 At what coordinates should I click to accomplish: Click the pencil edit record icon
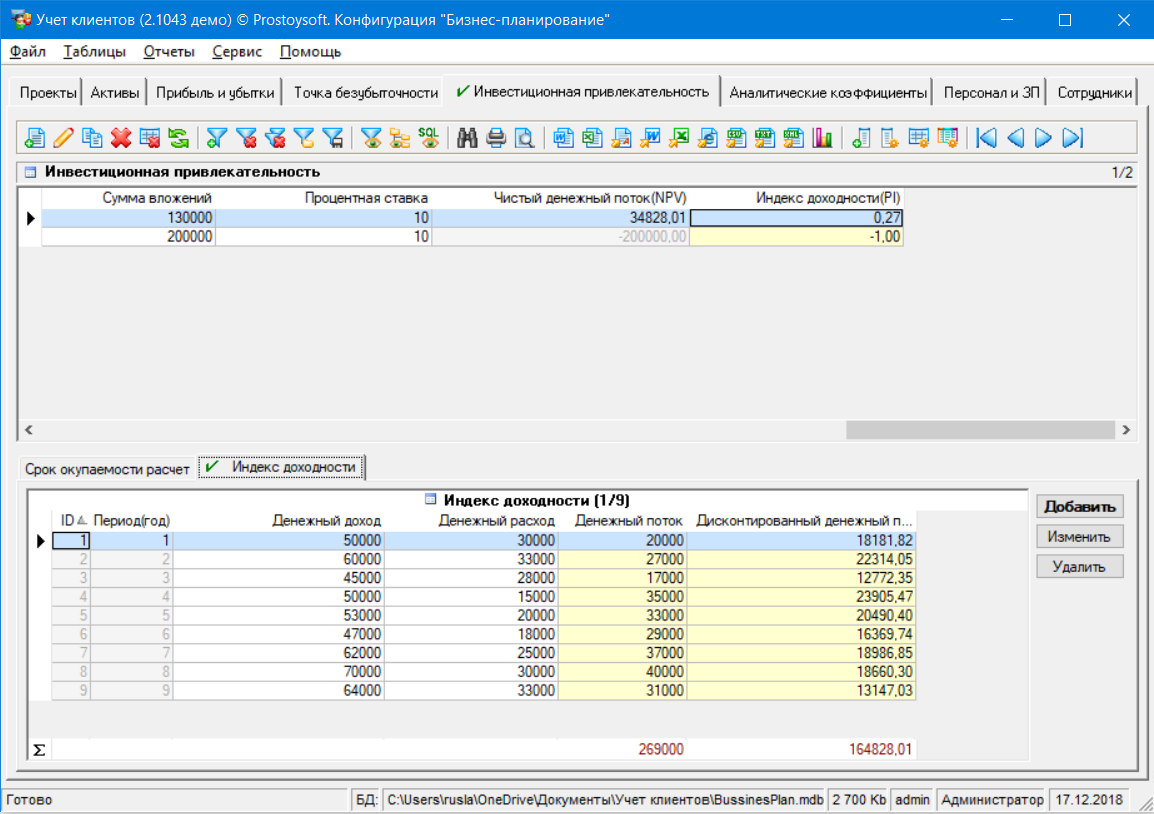tap(64, 138)
